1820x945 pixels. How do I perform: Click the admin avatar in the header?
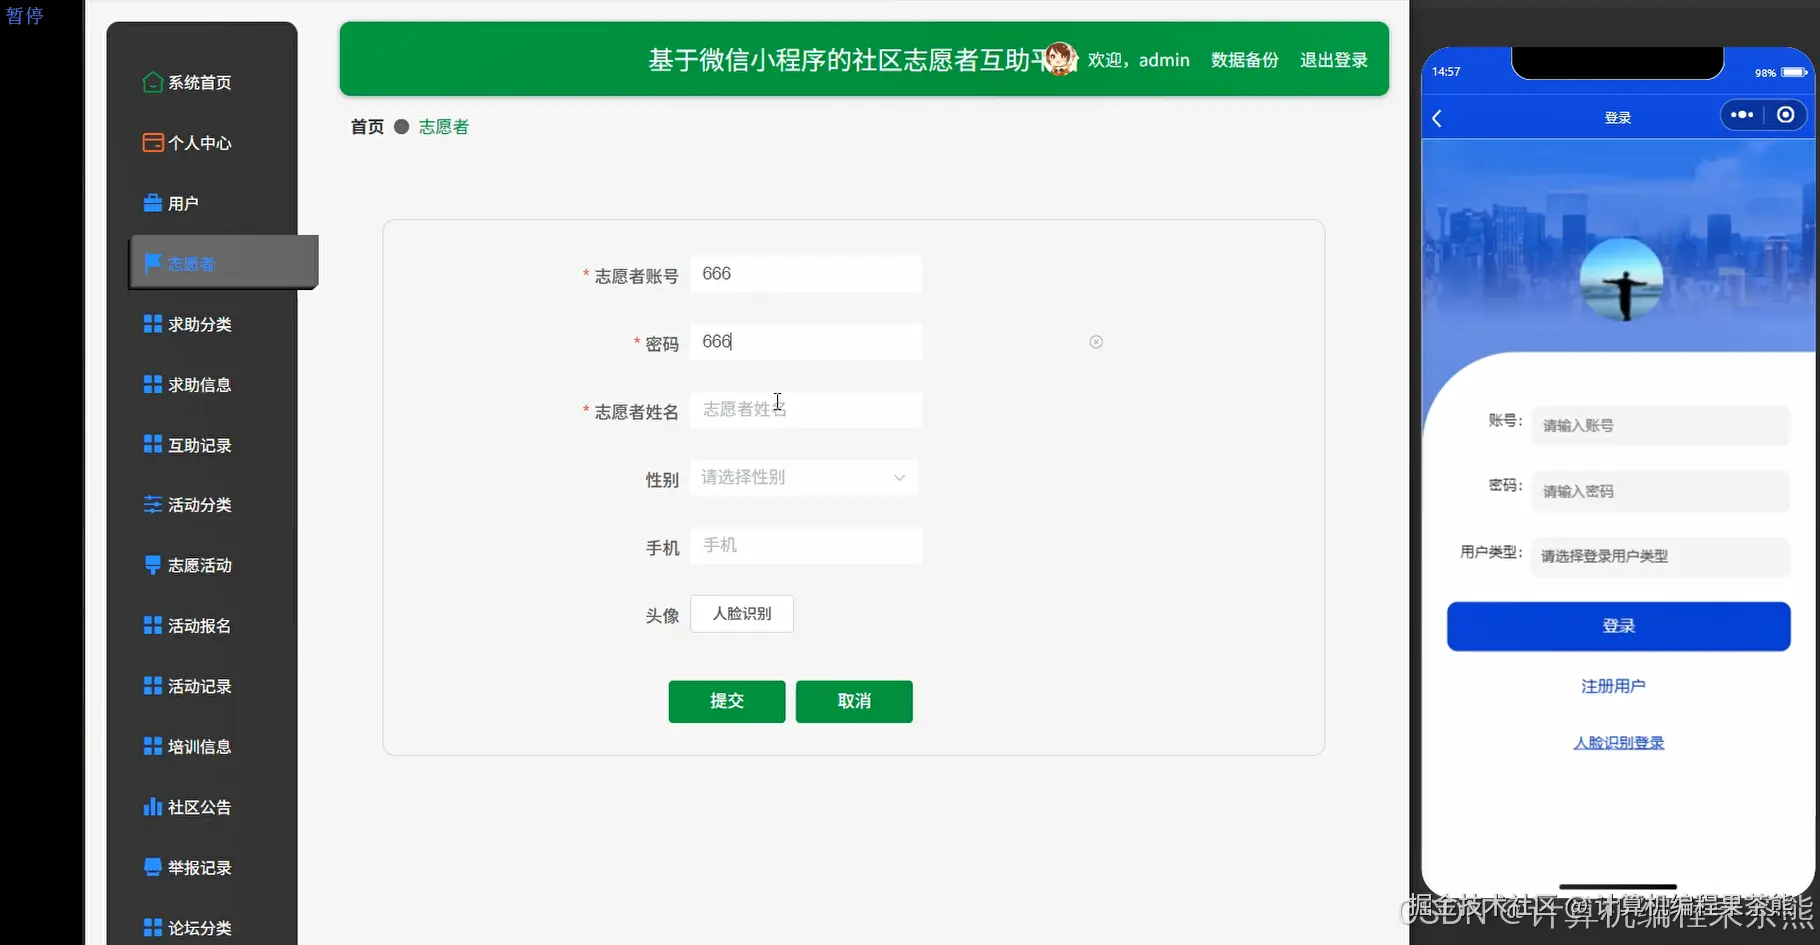point(1061,58)
